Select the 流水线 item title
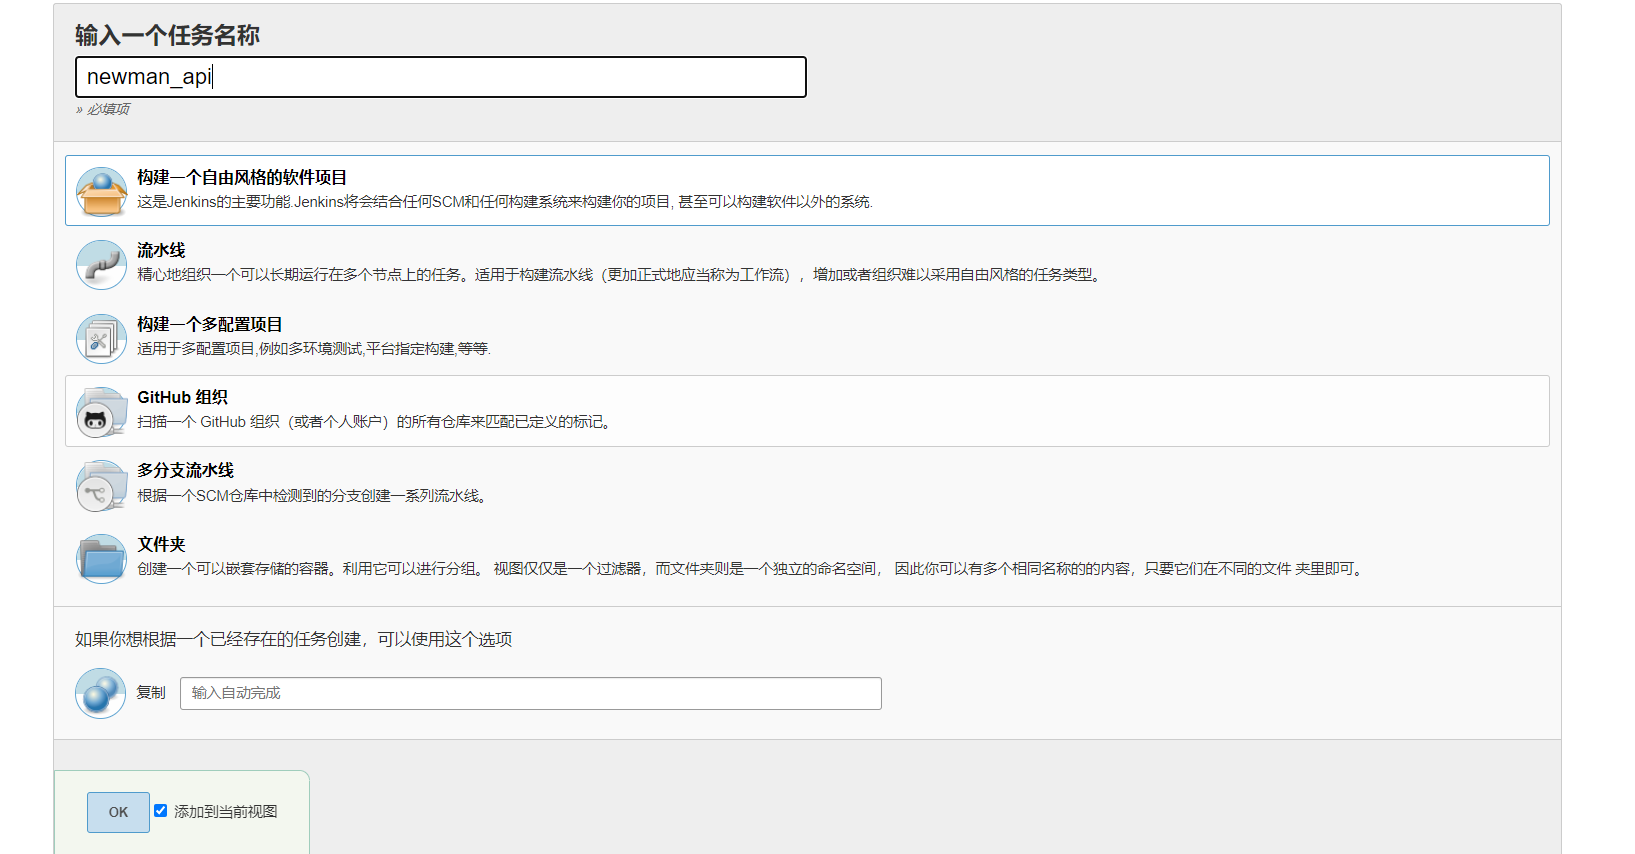Viewport: 1635px width, 854px height. [x=161, y=251]
